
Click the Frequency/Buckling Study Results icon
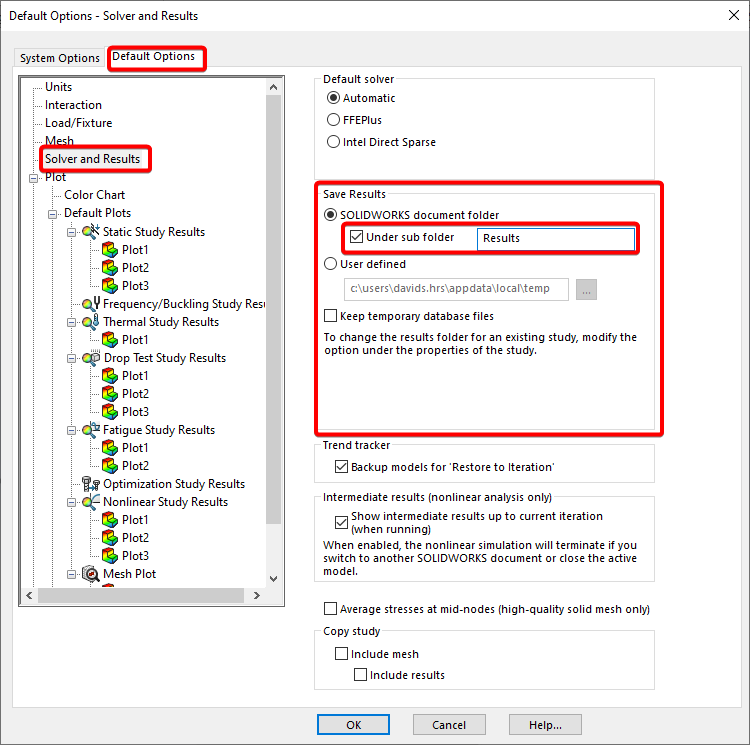click(91, 304)
